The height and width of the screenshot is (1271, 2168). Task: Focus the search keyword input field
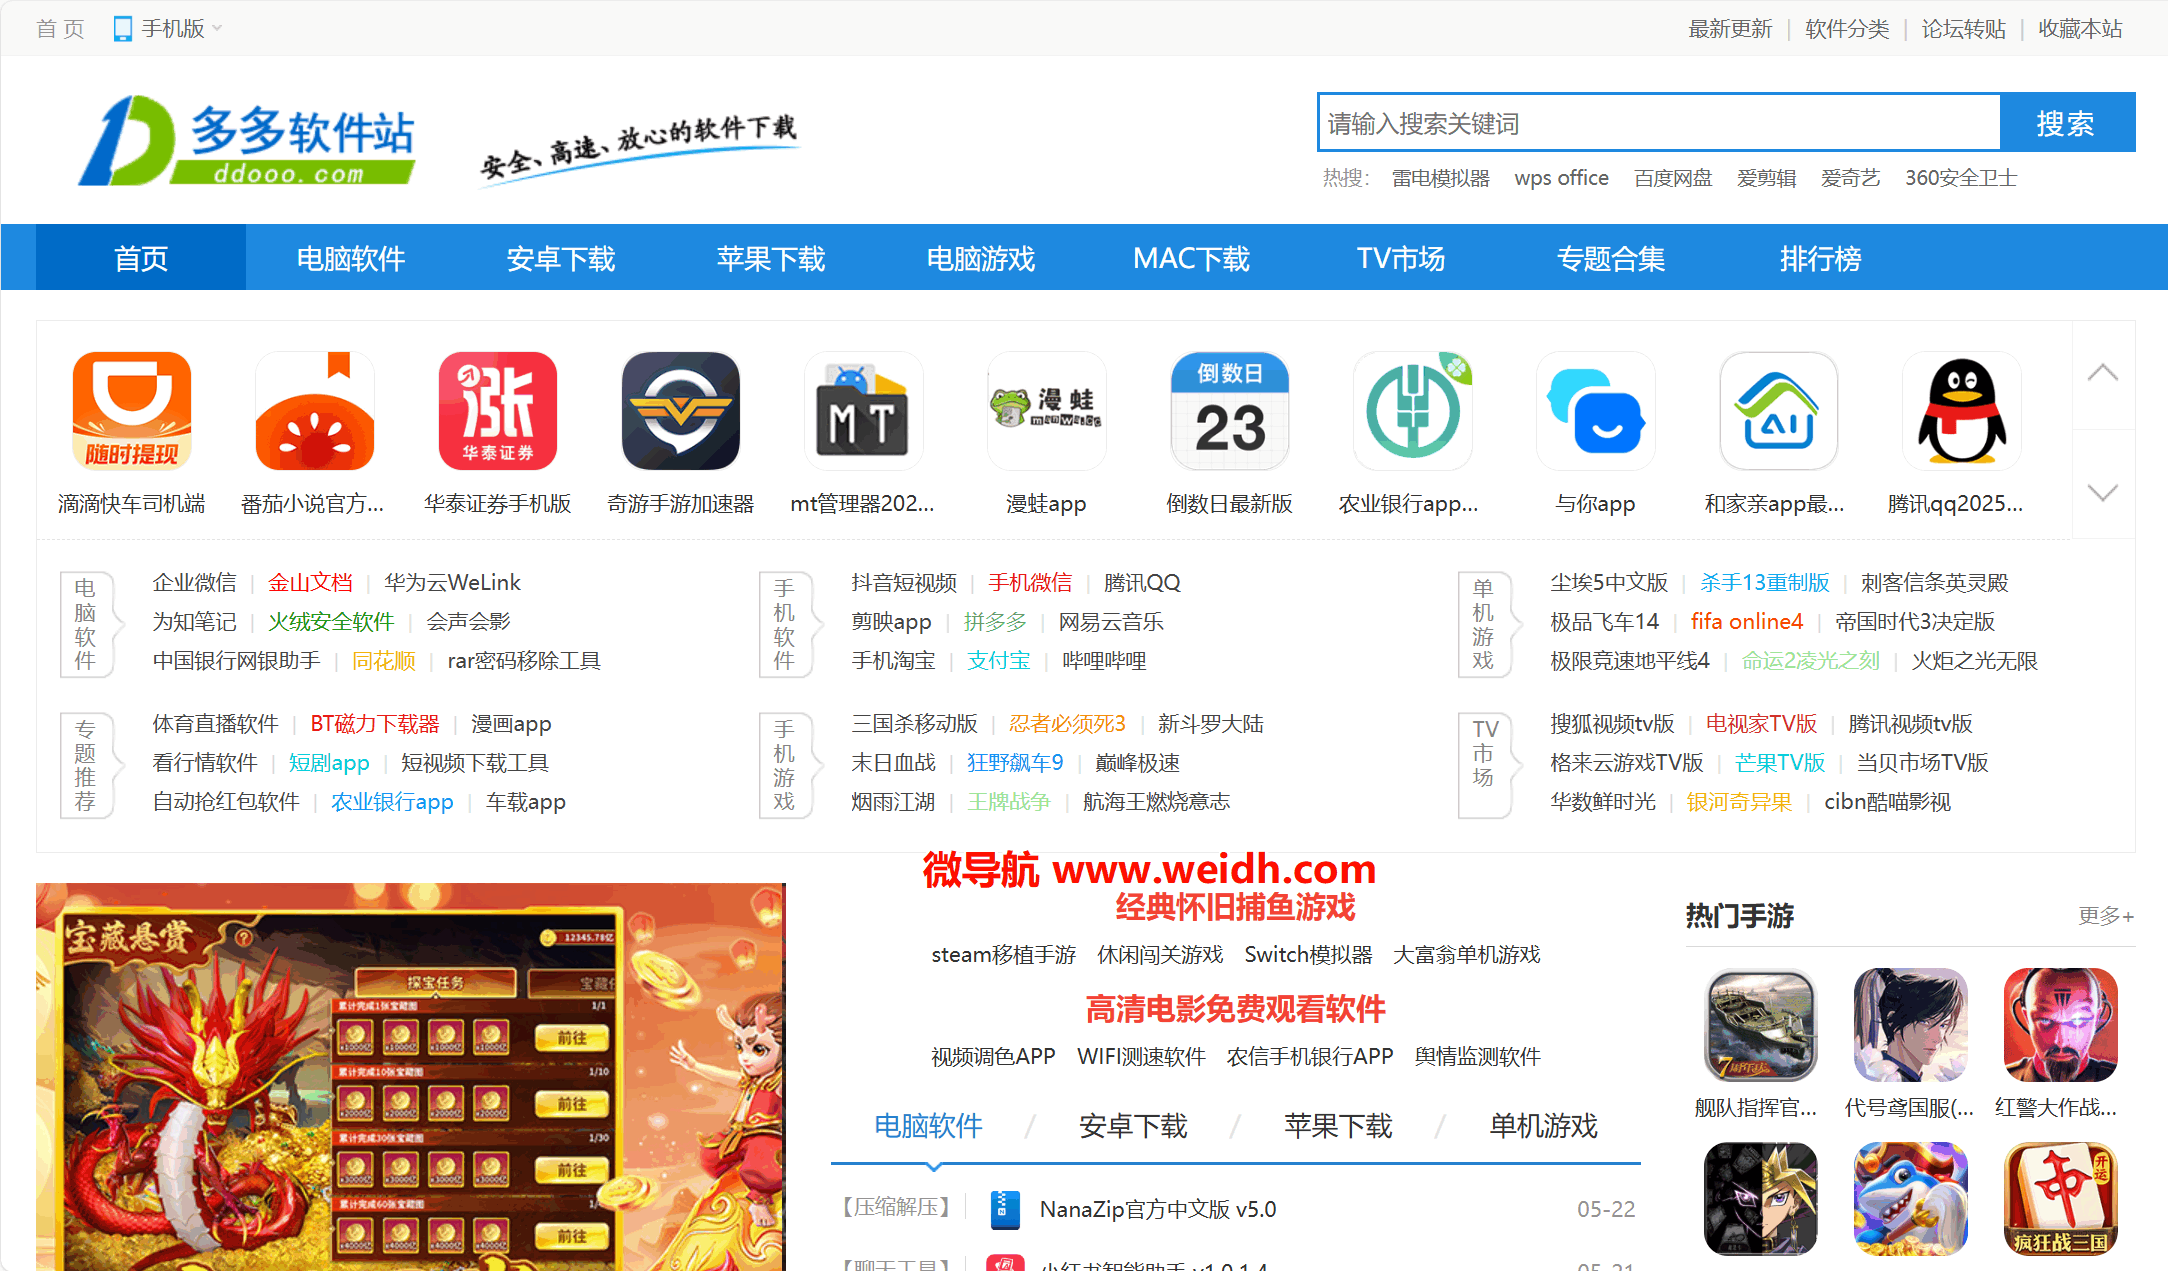point(1658,123)
